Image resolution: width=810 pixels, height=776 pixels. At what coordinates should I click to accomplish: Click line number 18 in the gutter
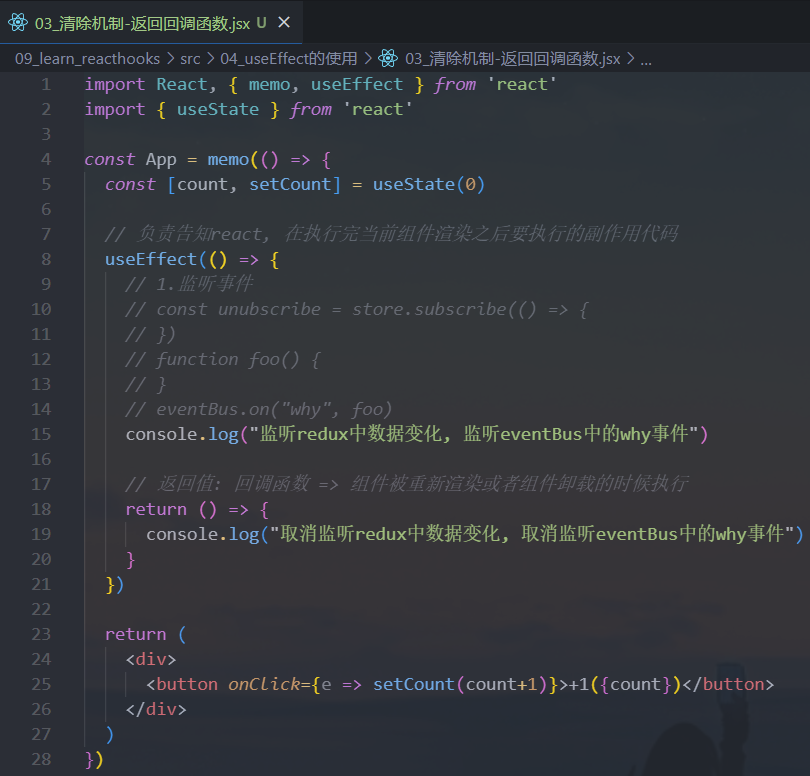point(41,509)
